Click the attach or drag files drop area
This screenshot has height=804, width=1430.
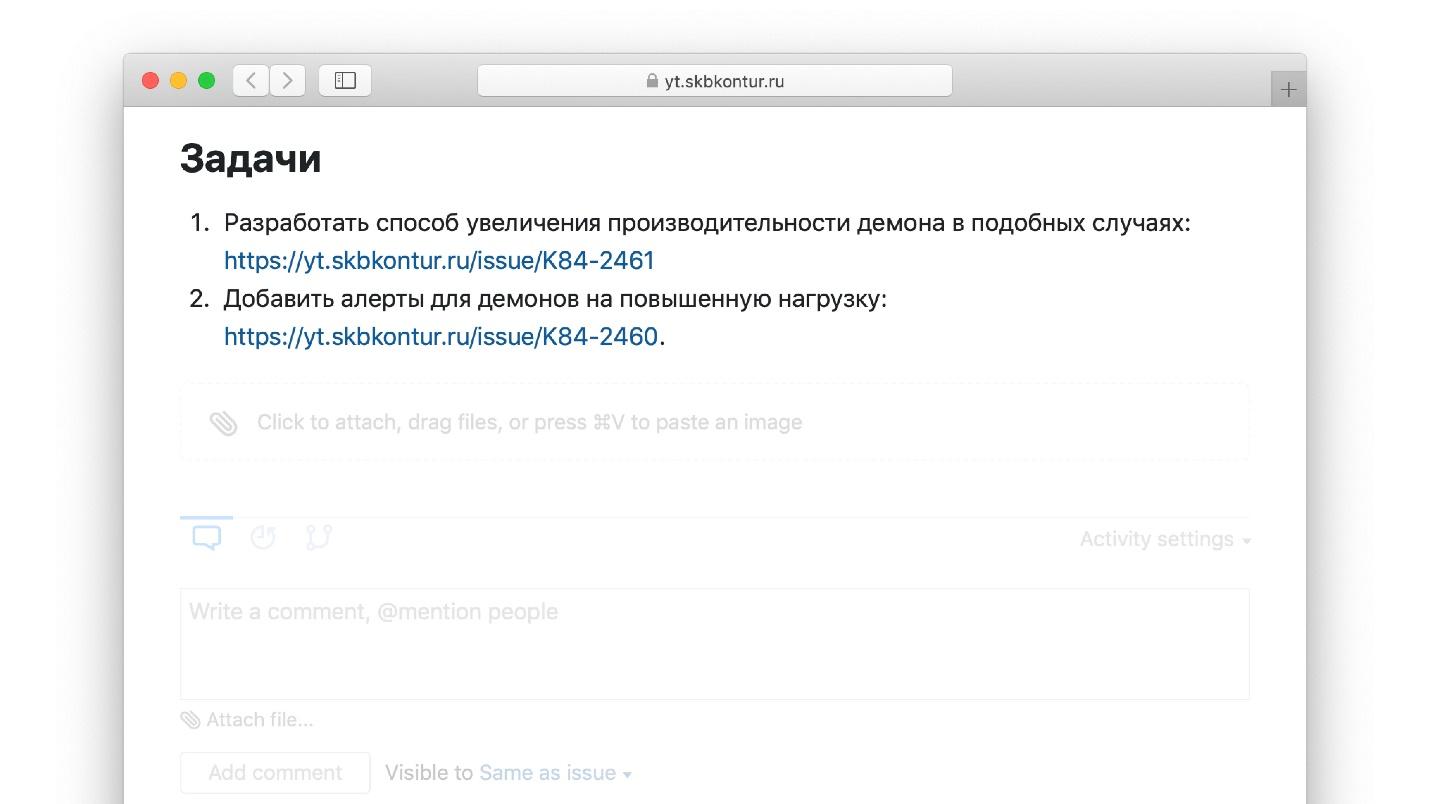pos(714,422)
